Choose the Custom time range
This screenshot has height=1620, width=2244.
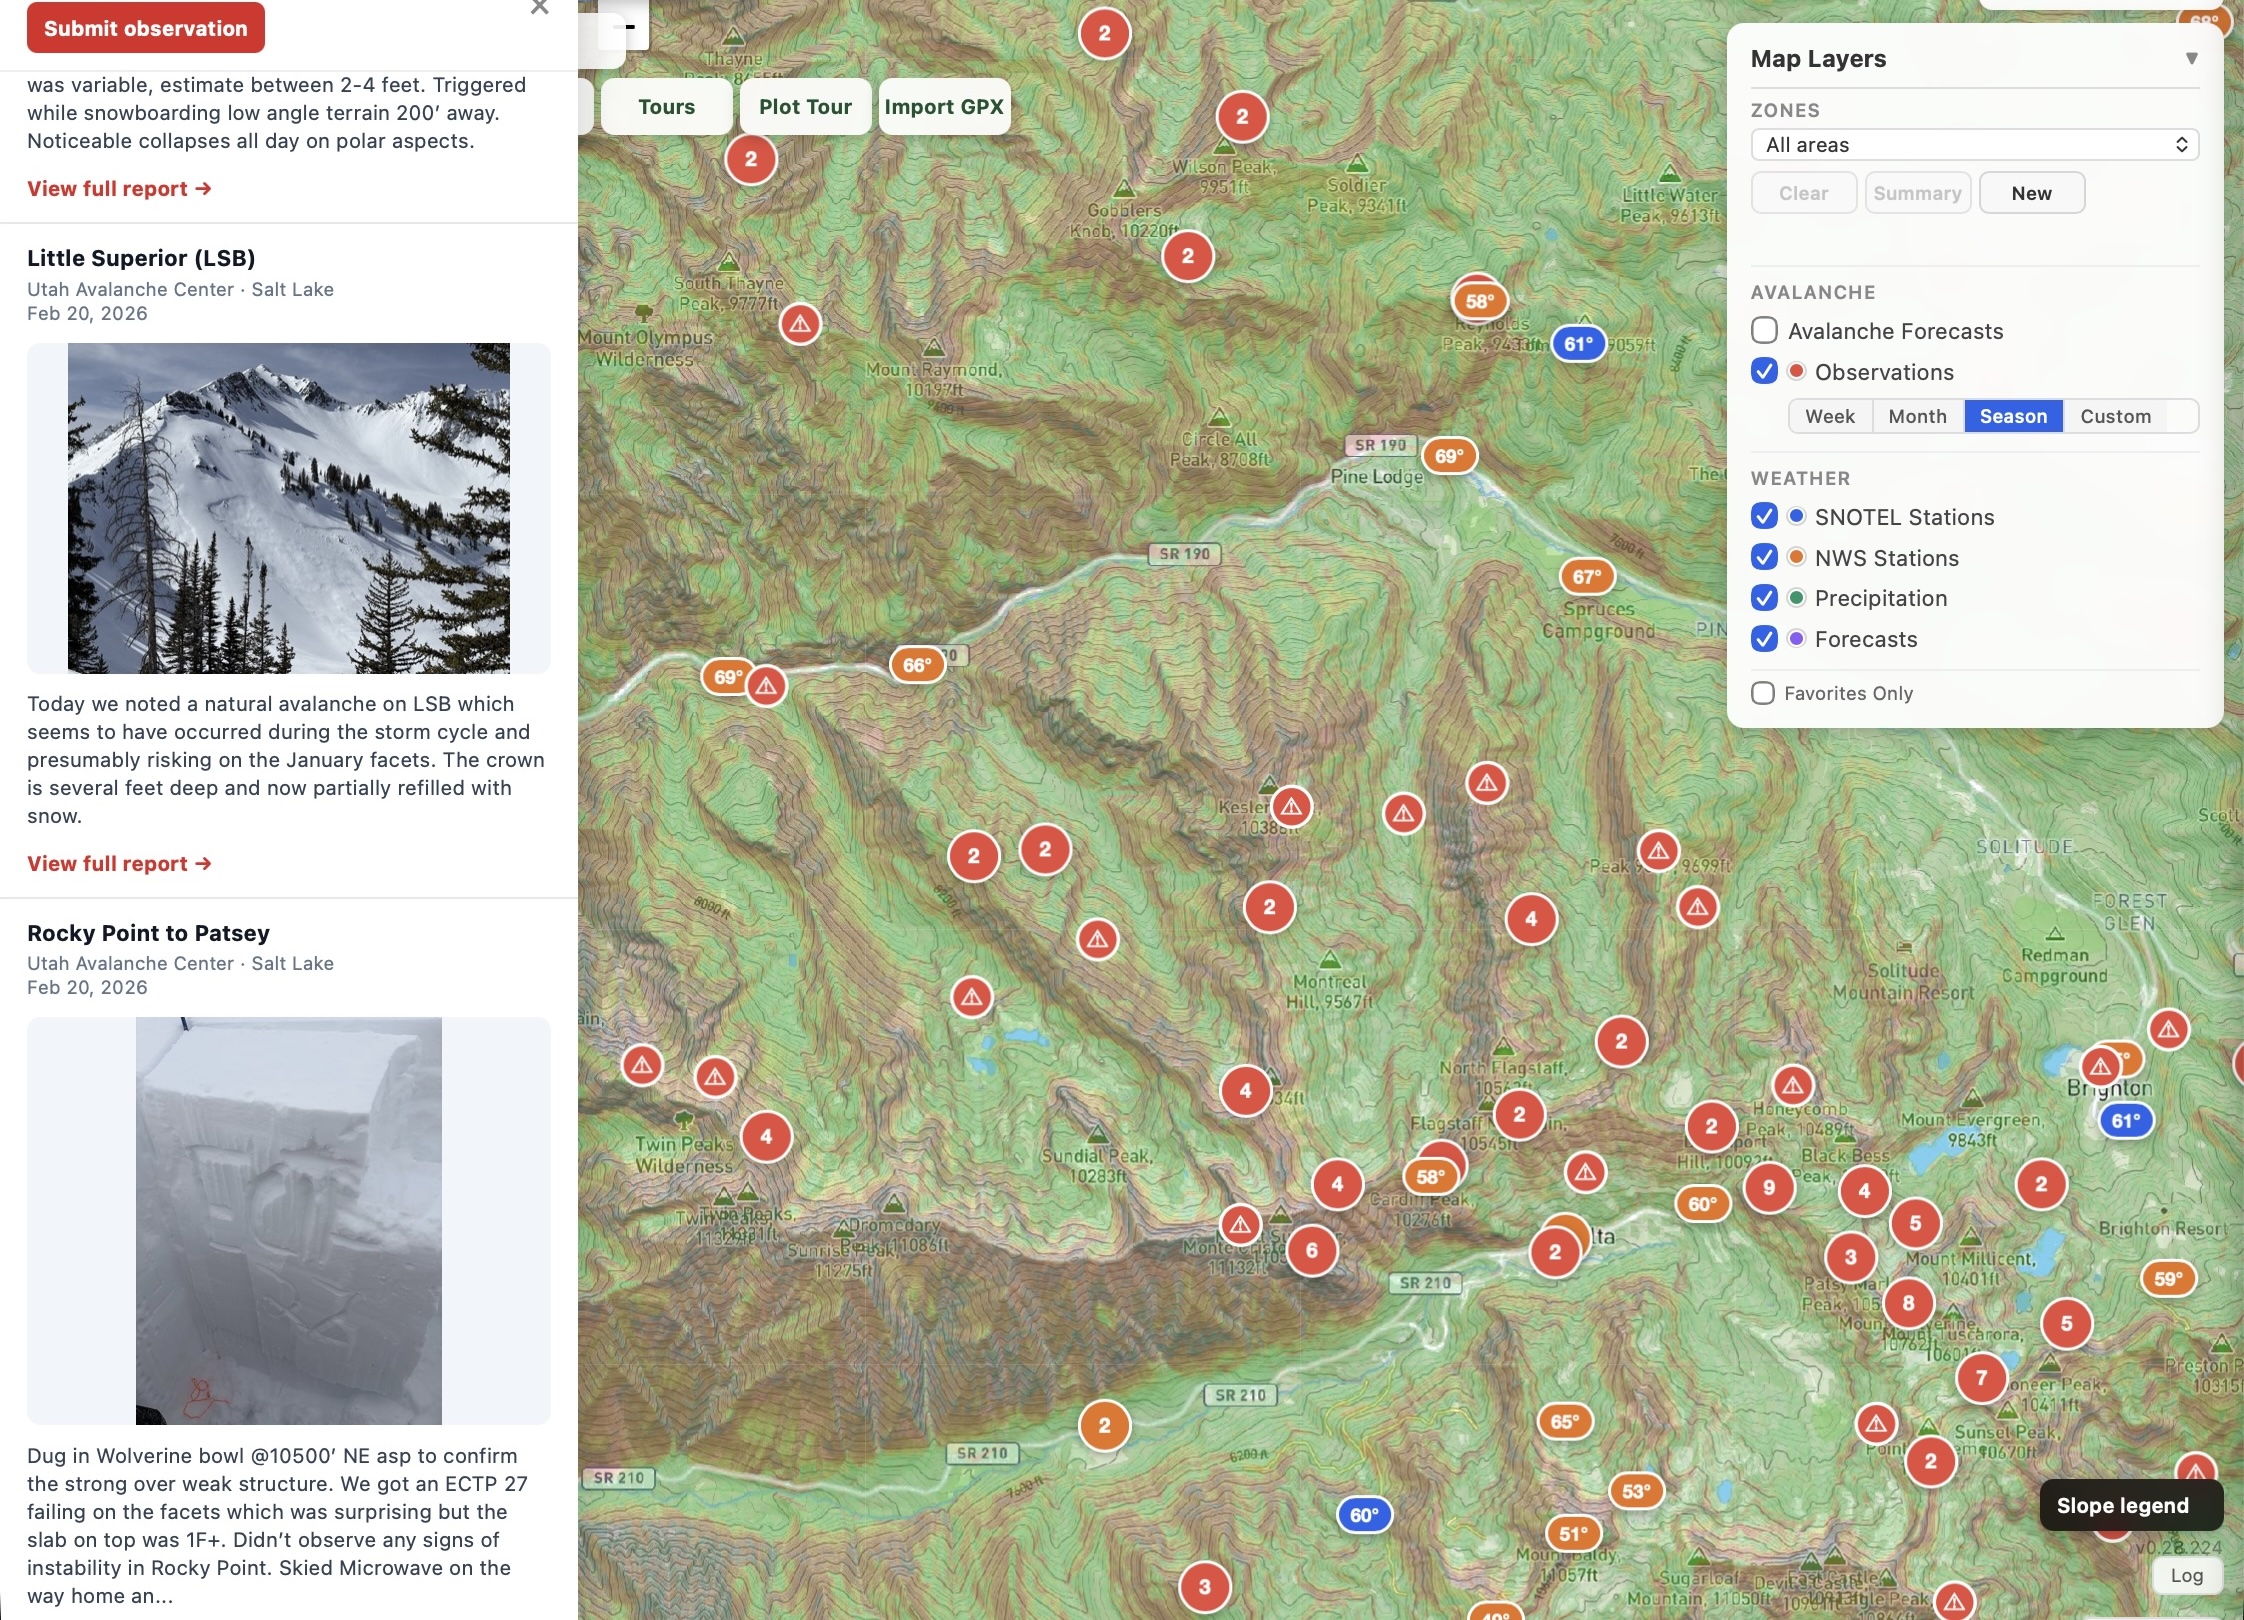(x=2115, y=416)
